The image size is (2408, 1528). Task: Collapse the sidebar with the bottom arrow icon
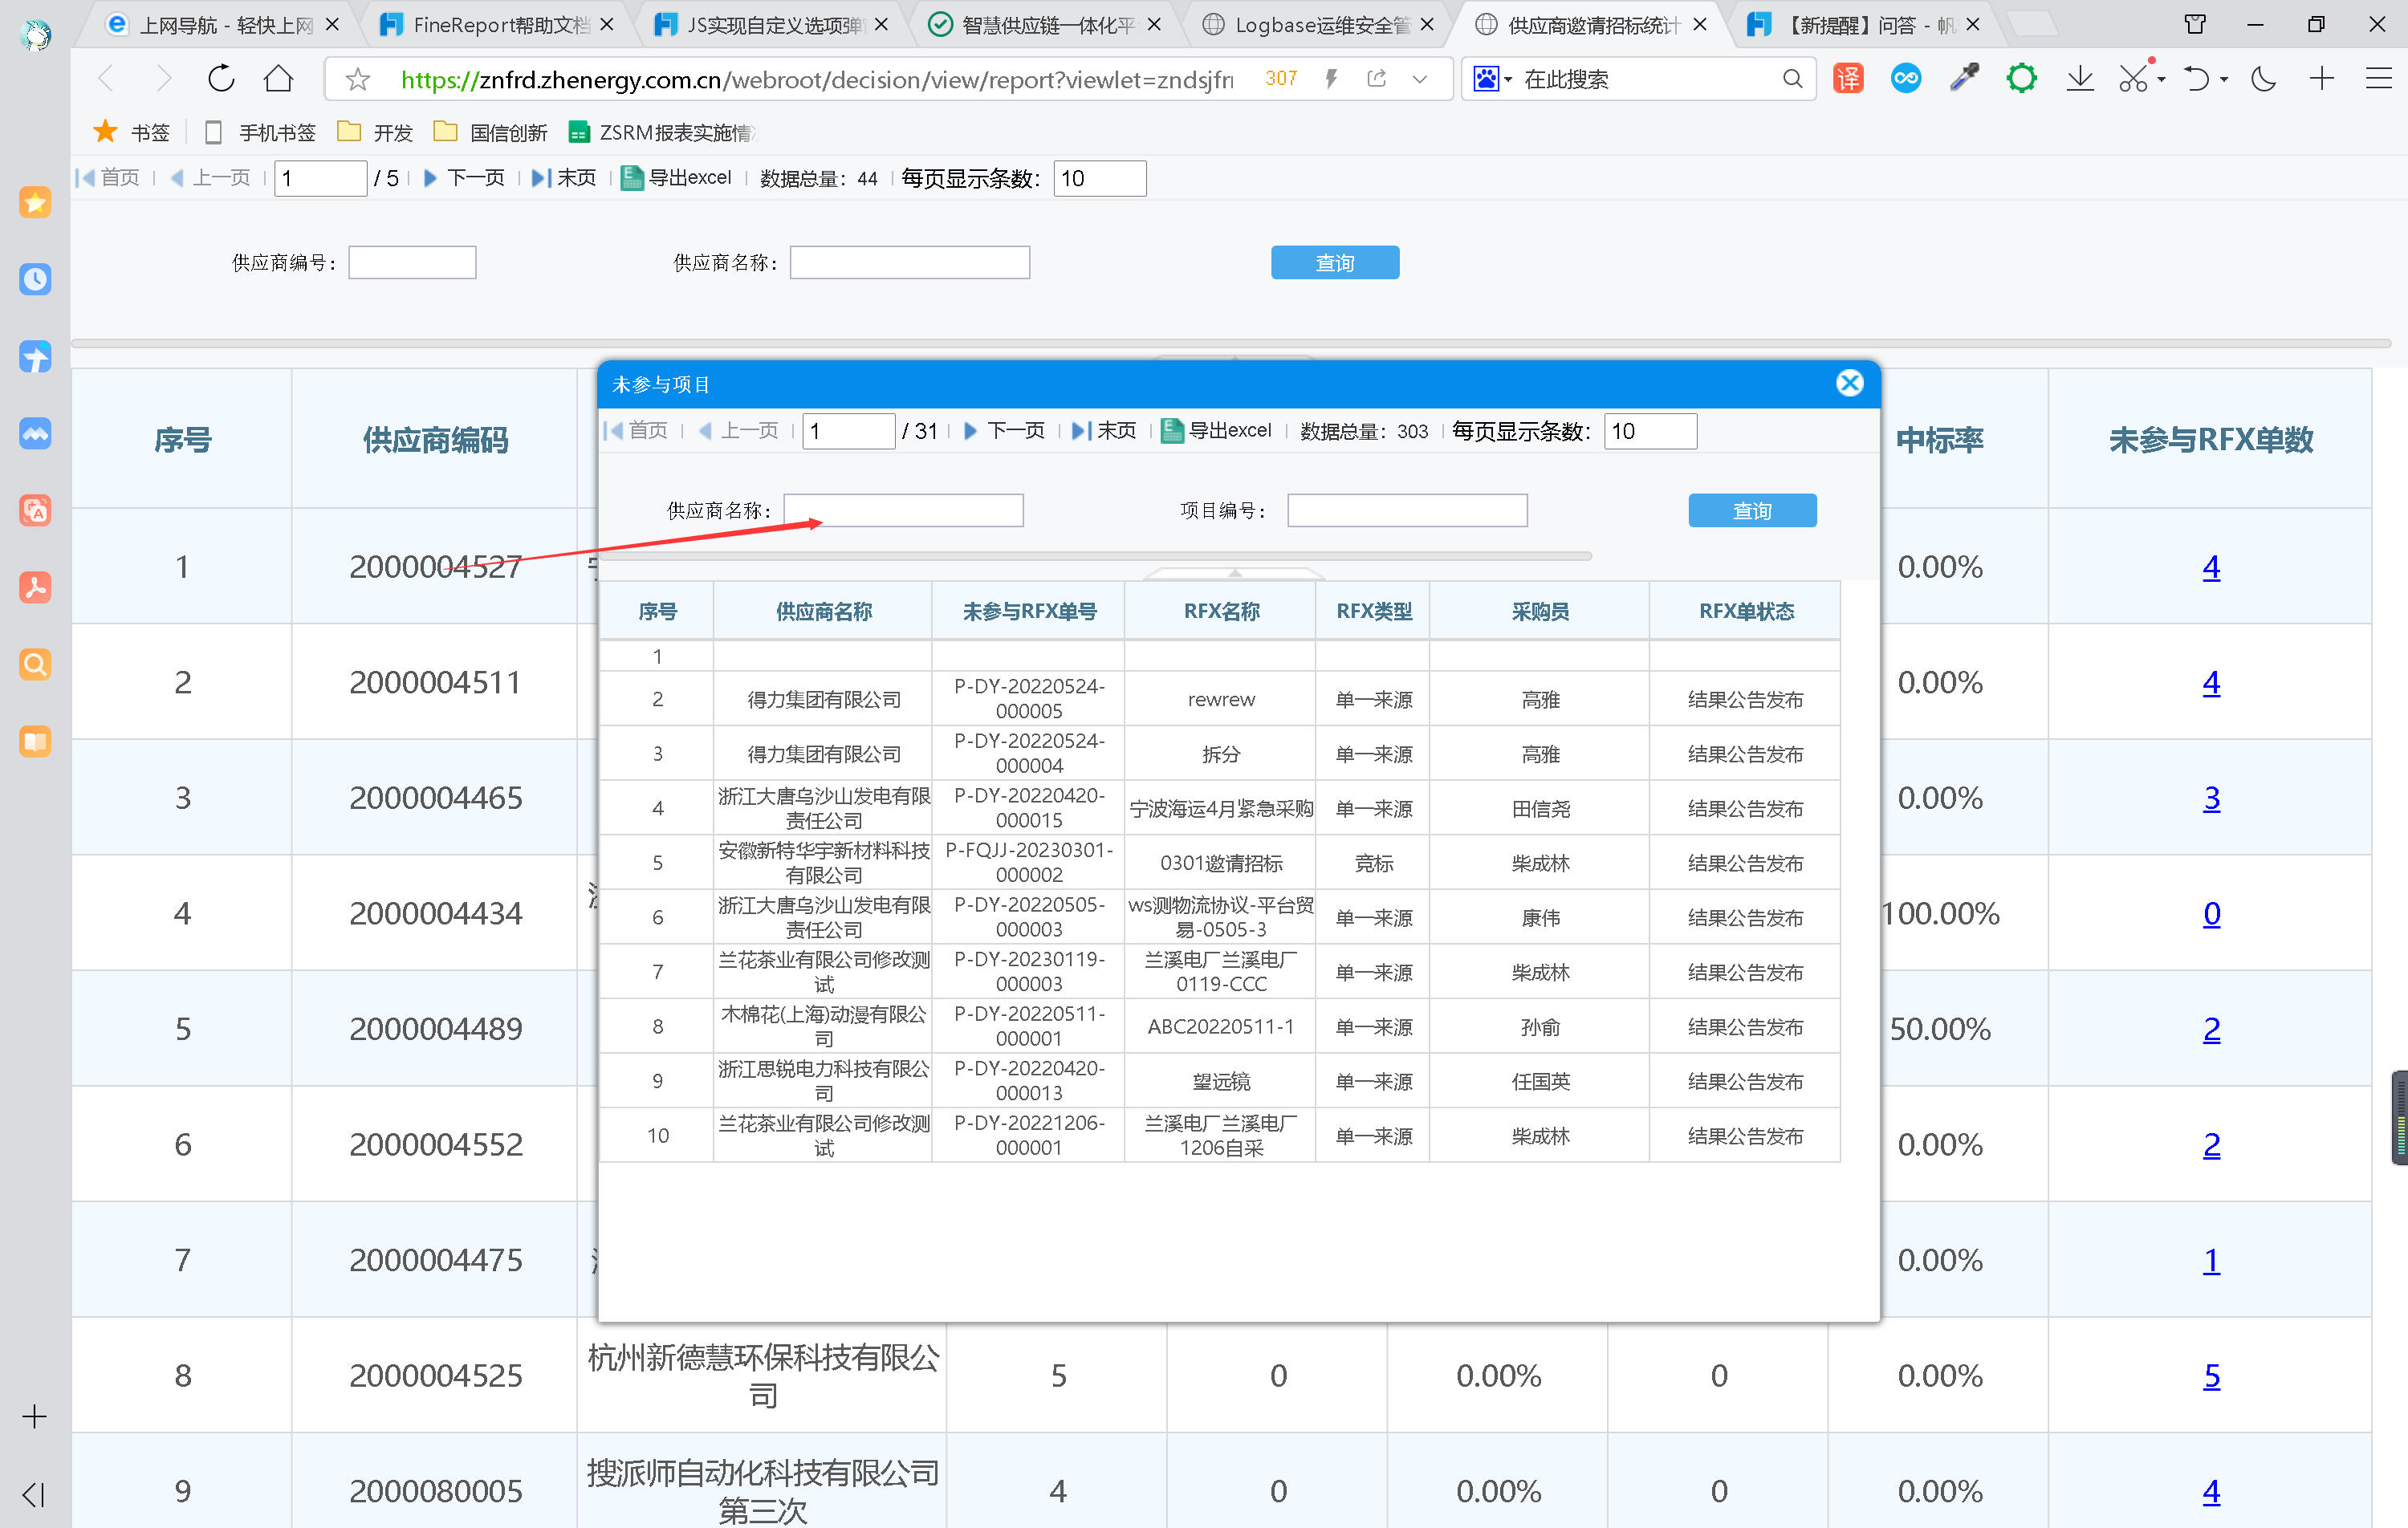(x=33, y=1495)
